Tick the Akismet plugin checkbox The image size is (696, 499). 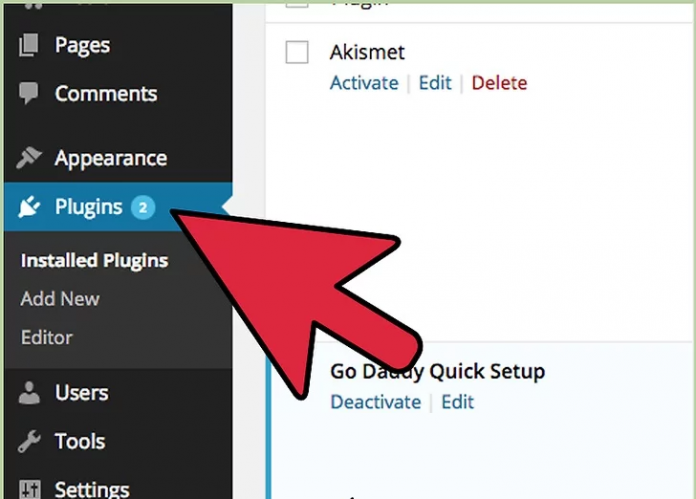(297, 53)
